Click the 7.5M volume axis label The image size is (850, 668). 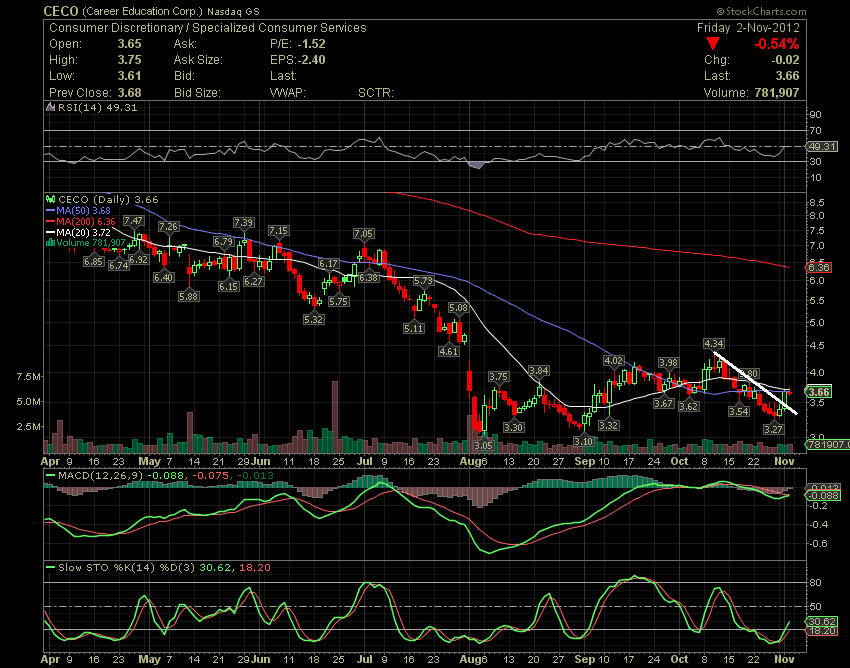29,376
